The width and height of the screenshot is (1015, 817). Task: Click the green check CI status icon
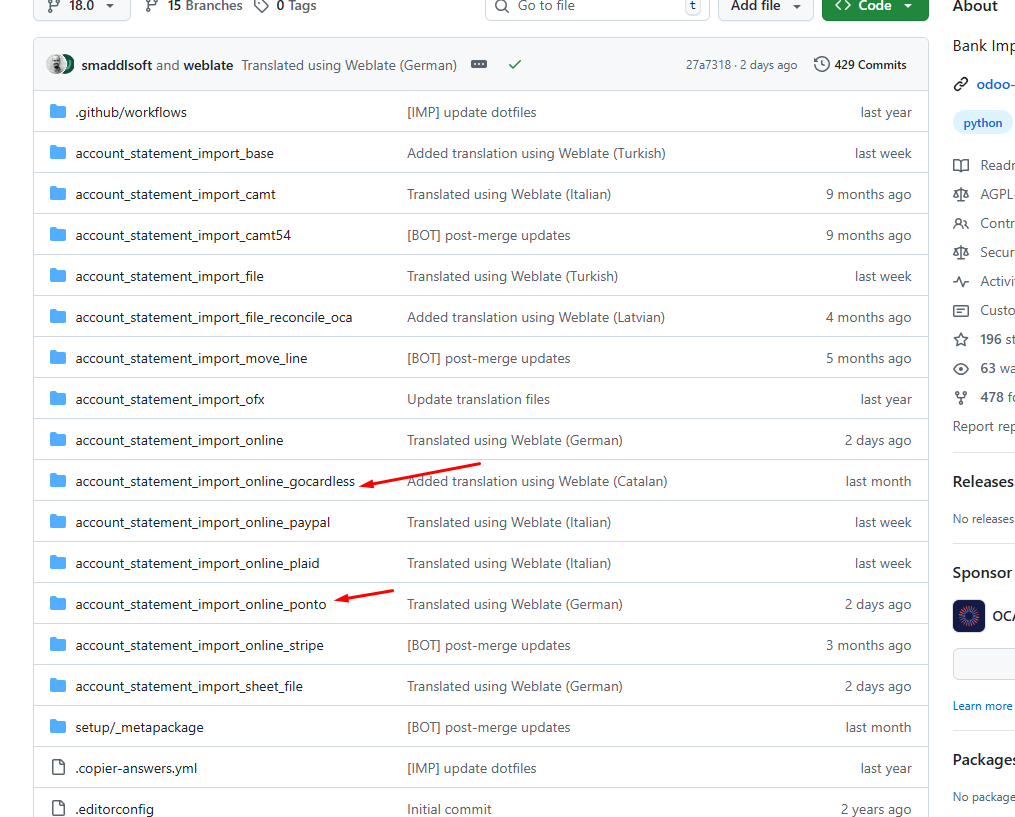coord(515,65)
